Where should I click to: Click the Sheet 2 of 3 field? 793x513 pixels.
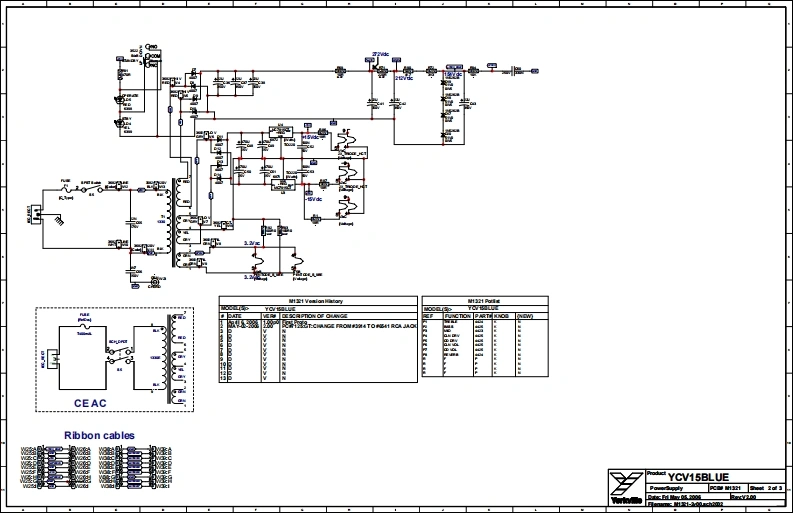[x=768, y=489]
